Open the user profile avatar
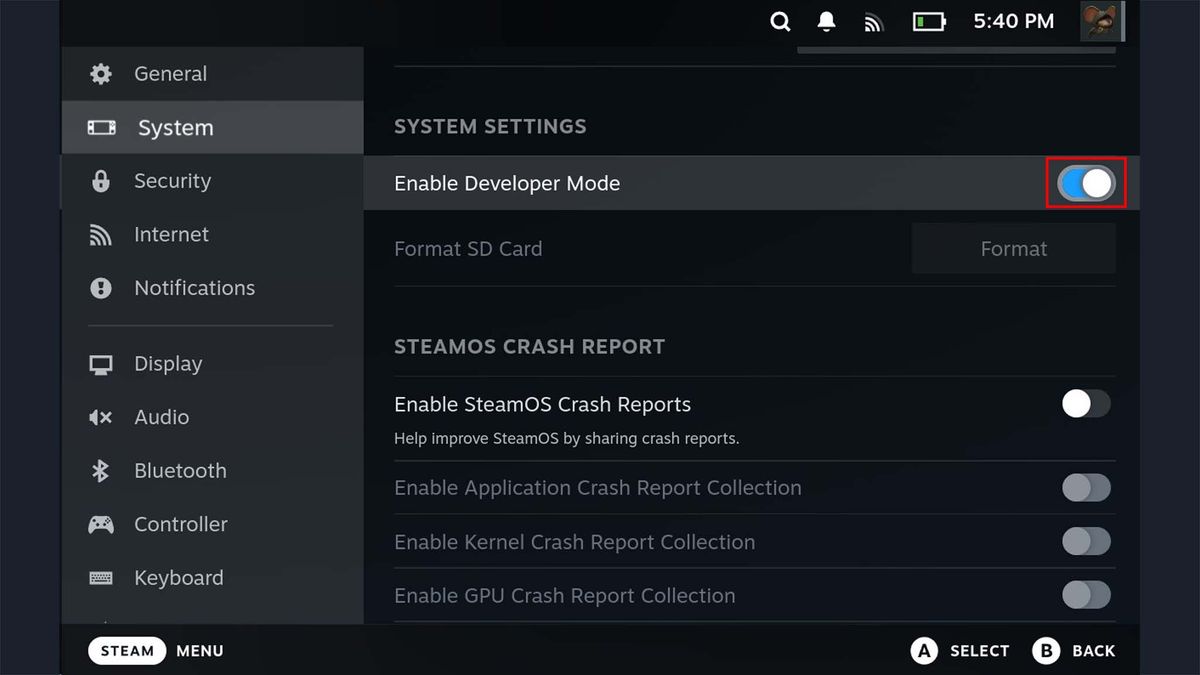 pos(1101,21)
